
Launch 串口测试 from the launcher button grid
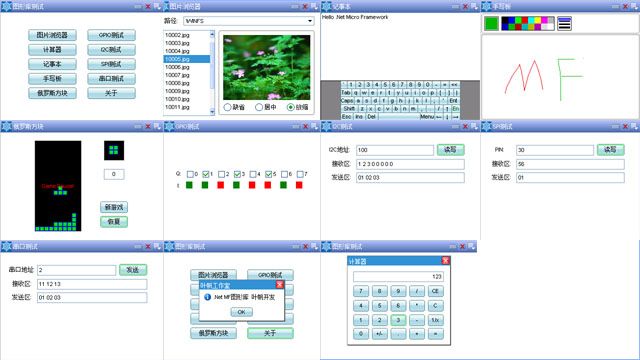tap(111, 78)
